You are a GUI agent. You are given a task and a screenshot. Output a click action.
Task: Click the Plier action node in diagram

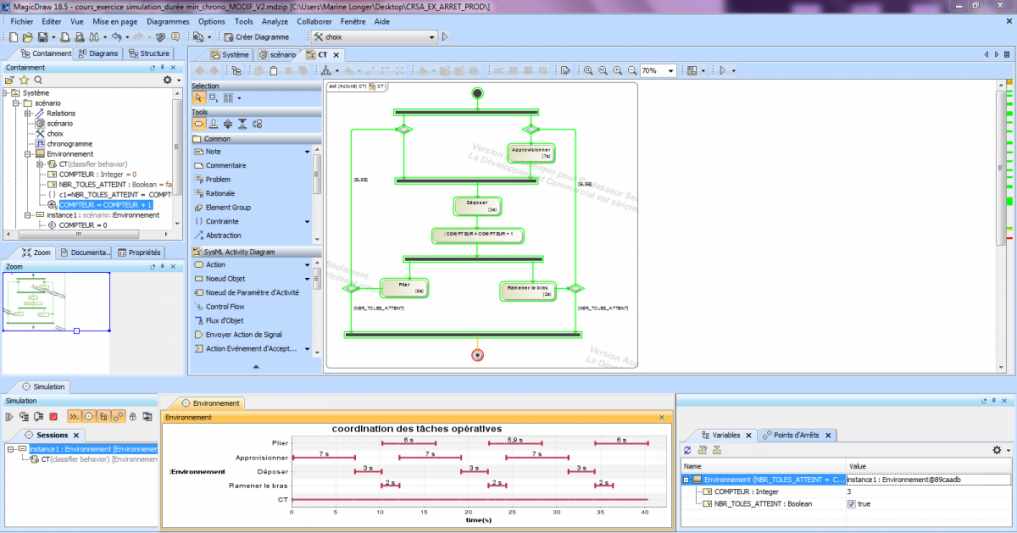coord(403,288)
